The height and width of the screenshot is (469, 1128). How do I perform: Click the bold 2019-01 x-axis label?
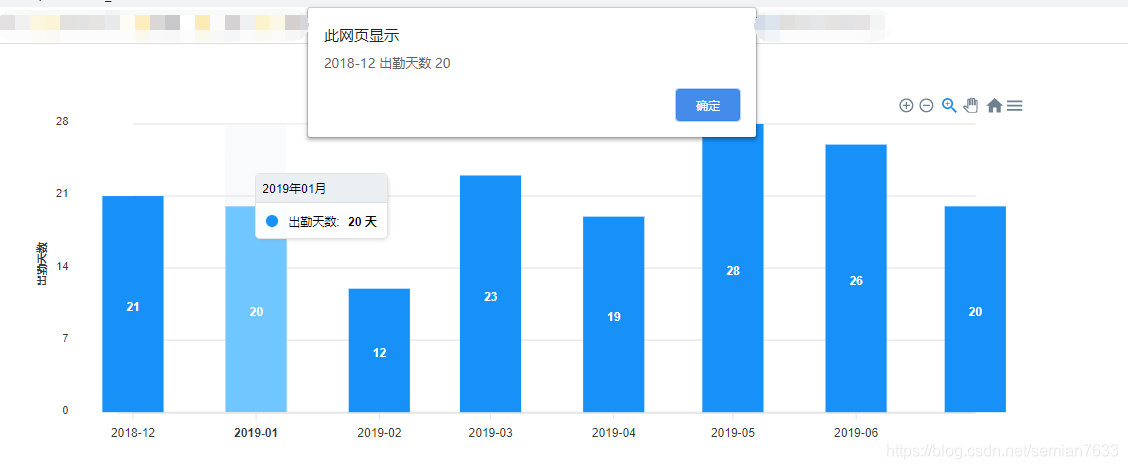click(255, 433)
